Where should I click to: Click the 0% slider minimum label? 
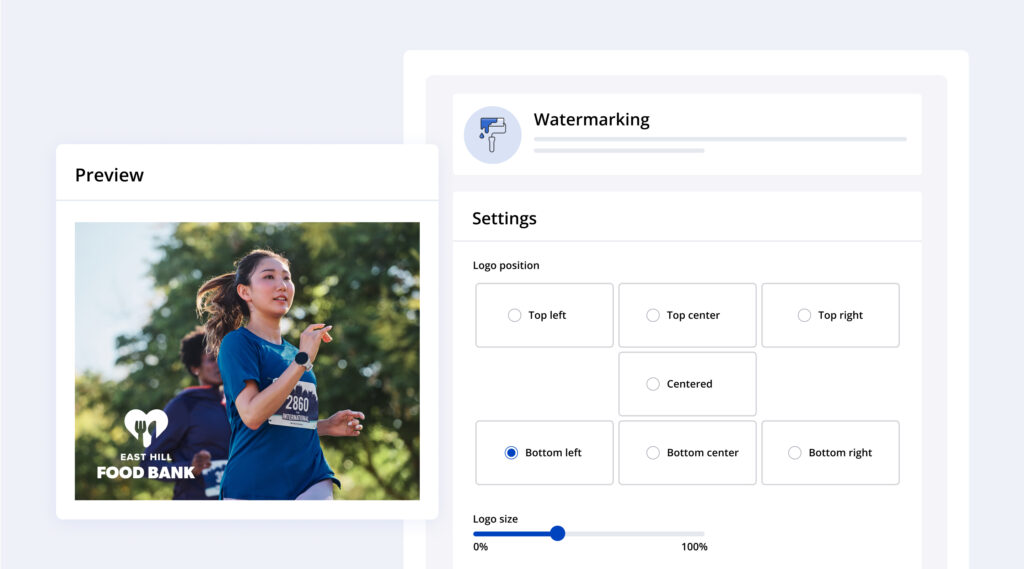pyautogui.click(x=480, y=547)
